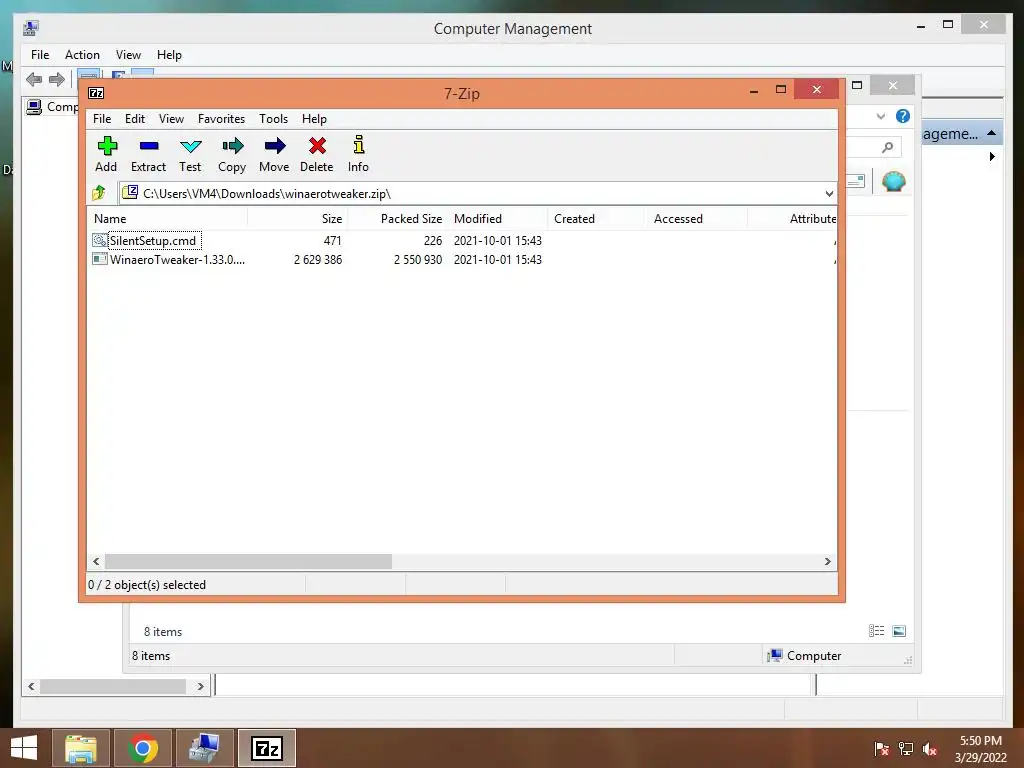Go up one folder level in 7-Zip

[99, 193]
